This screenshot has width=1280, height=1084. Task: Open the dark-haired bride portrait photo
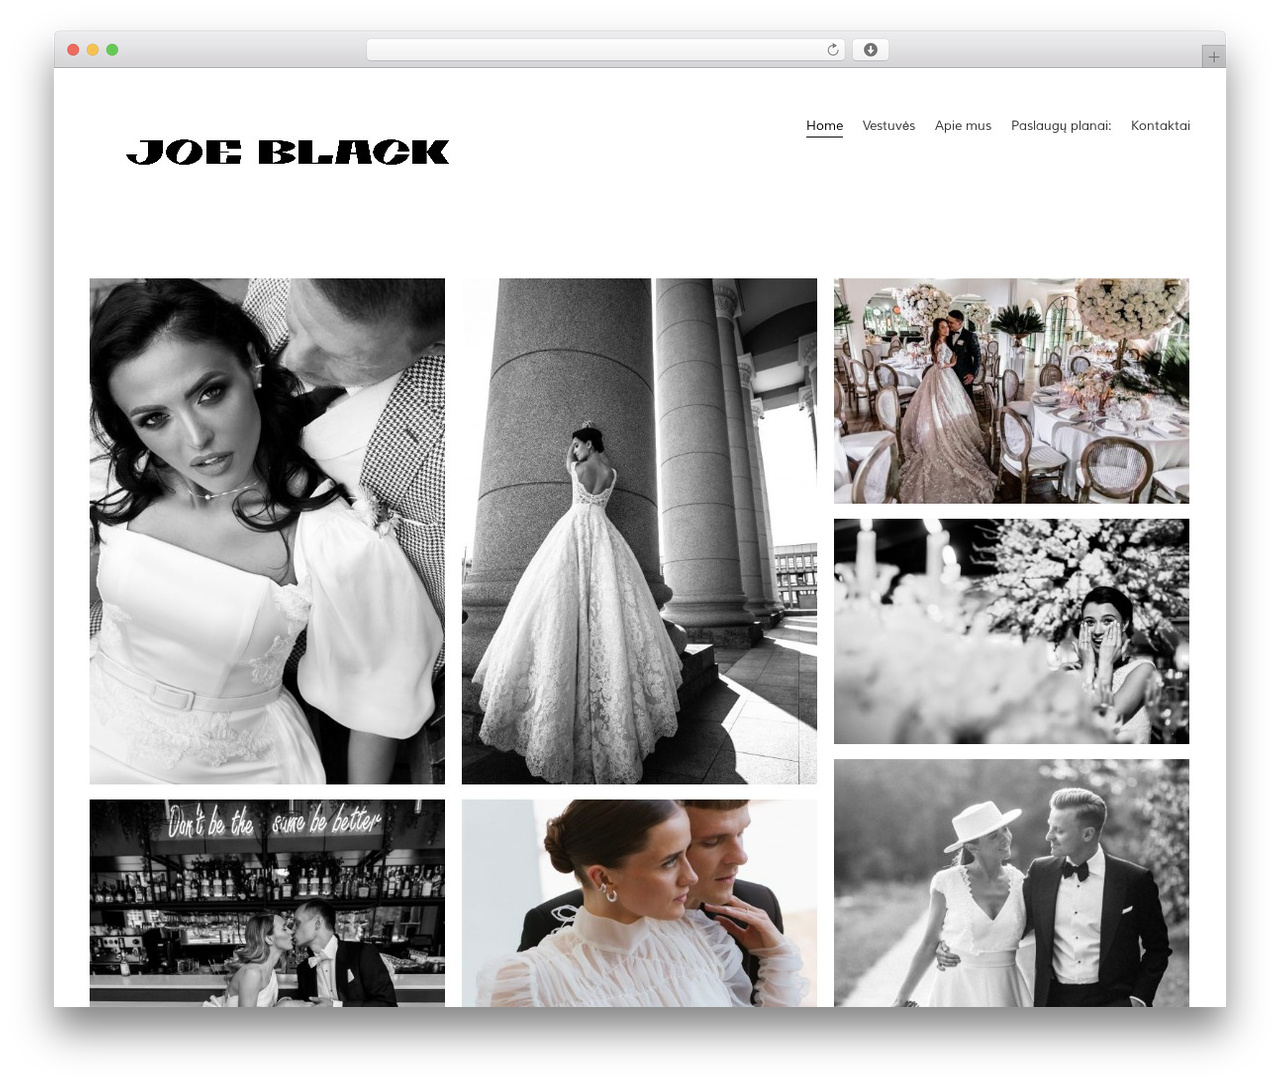[x=267, y=531]
